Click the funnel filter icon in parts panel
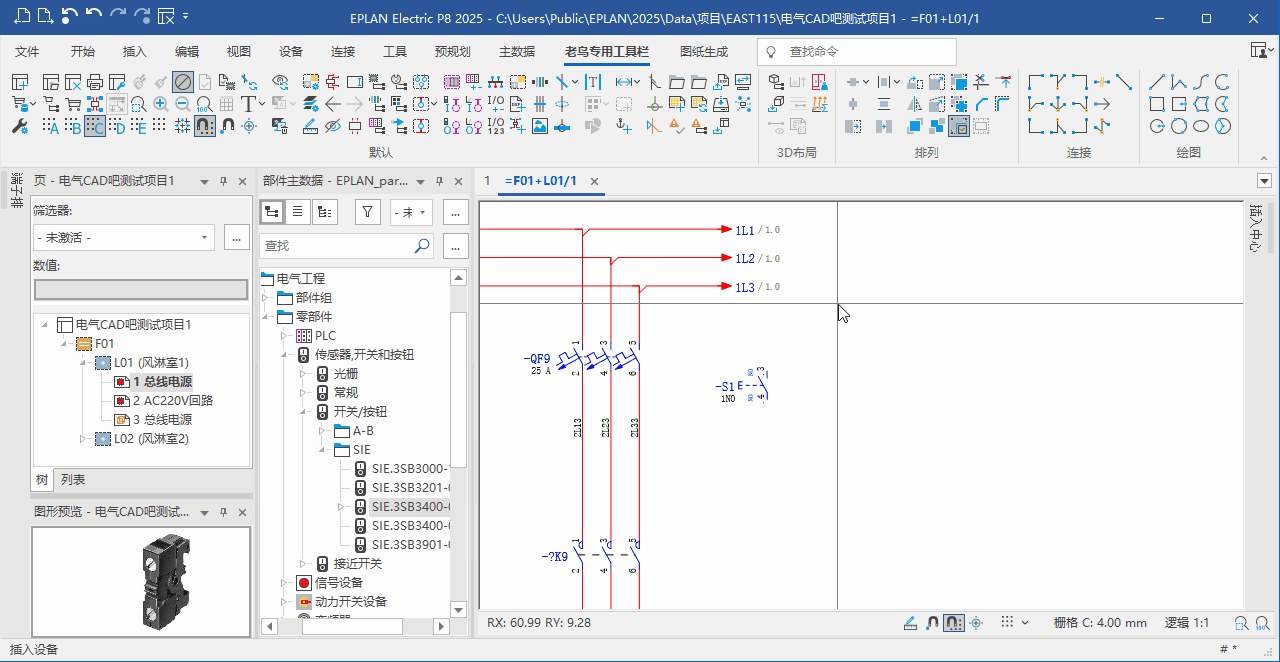 click(x=368, y=212)
